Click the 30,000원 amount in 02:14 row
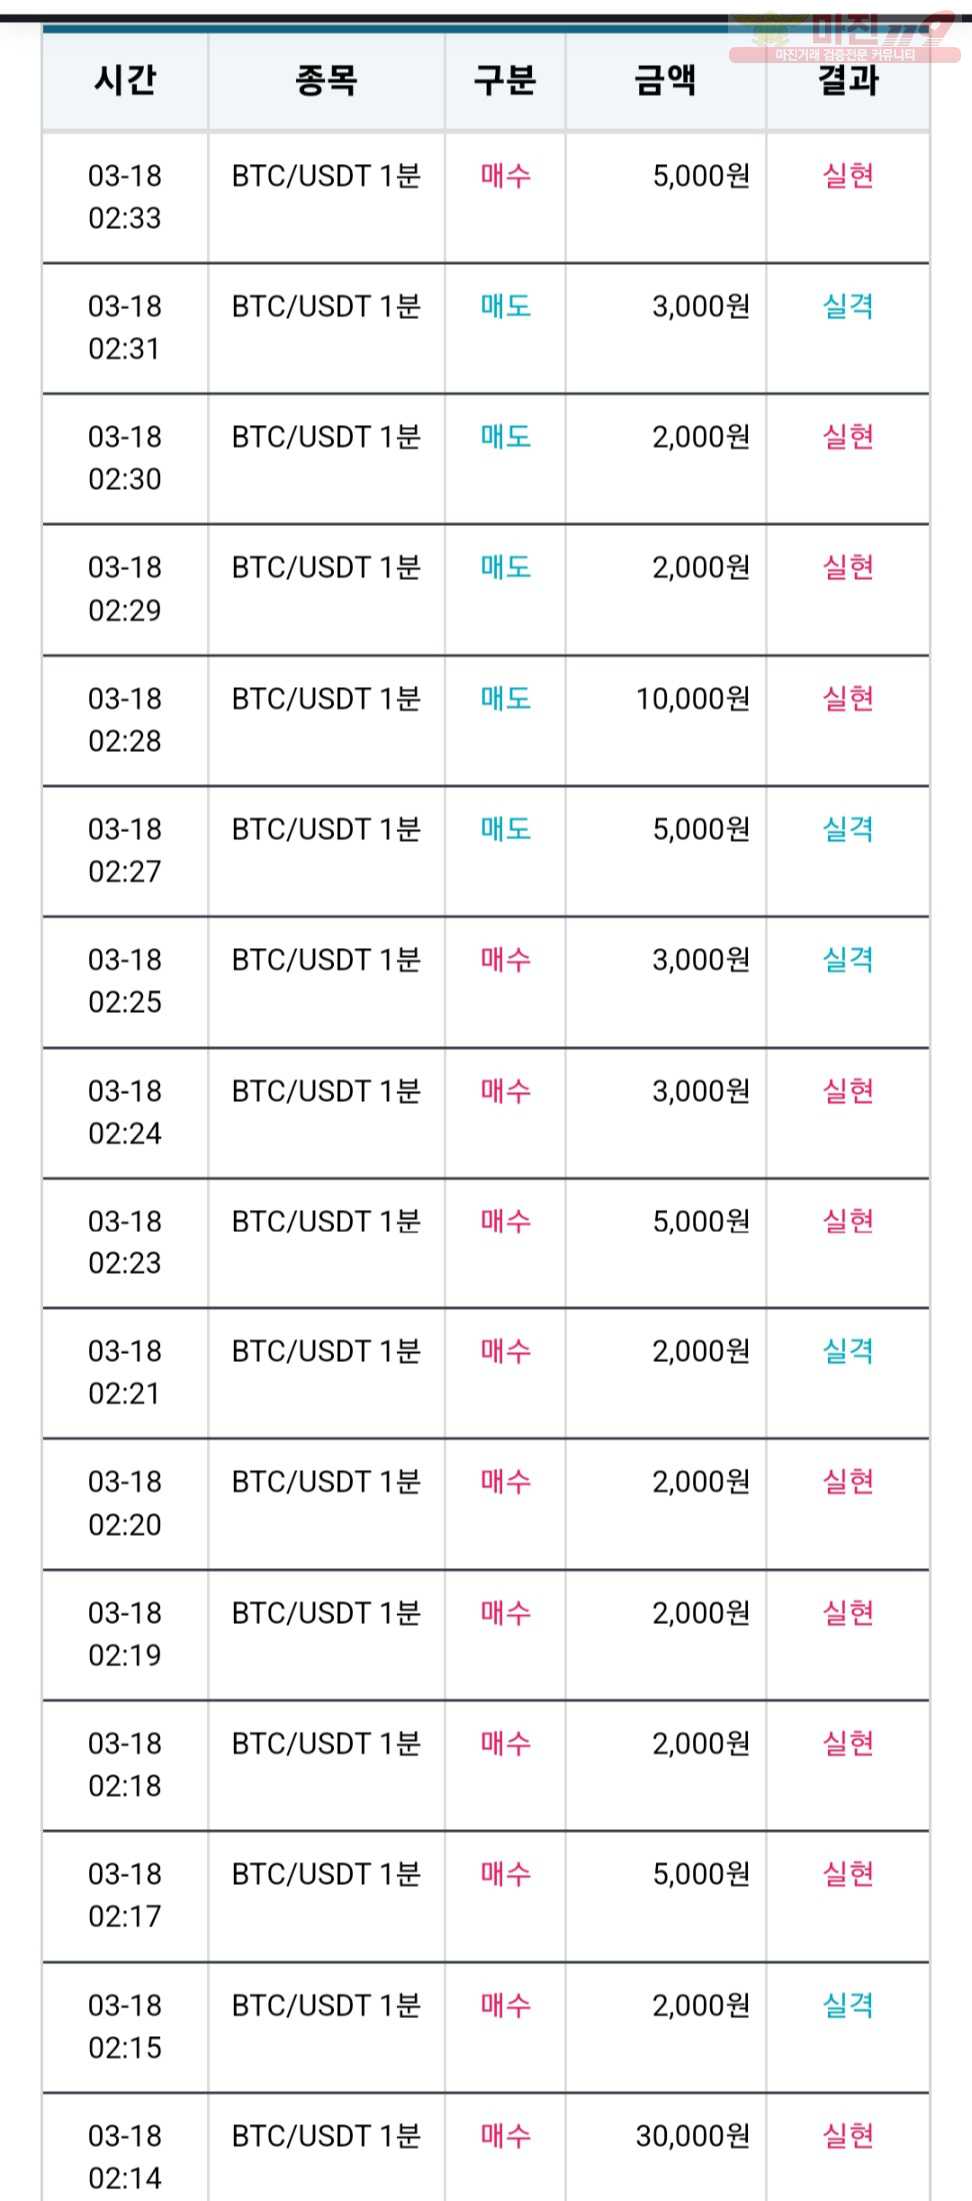This screenshot has height=2201, width=972. click(x=693, y=2136)
